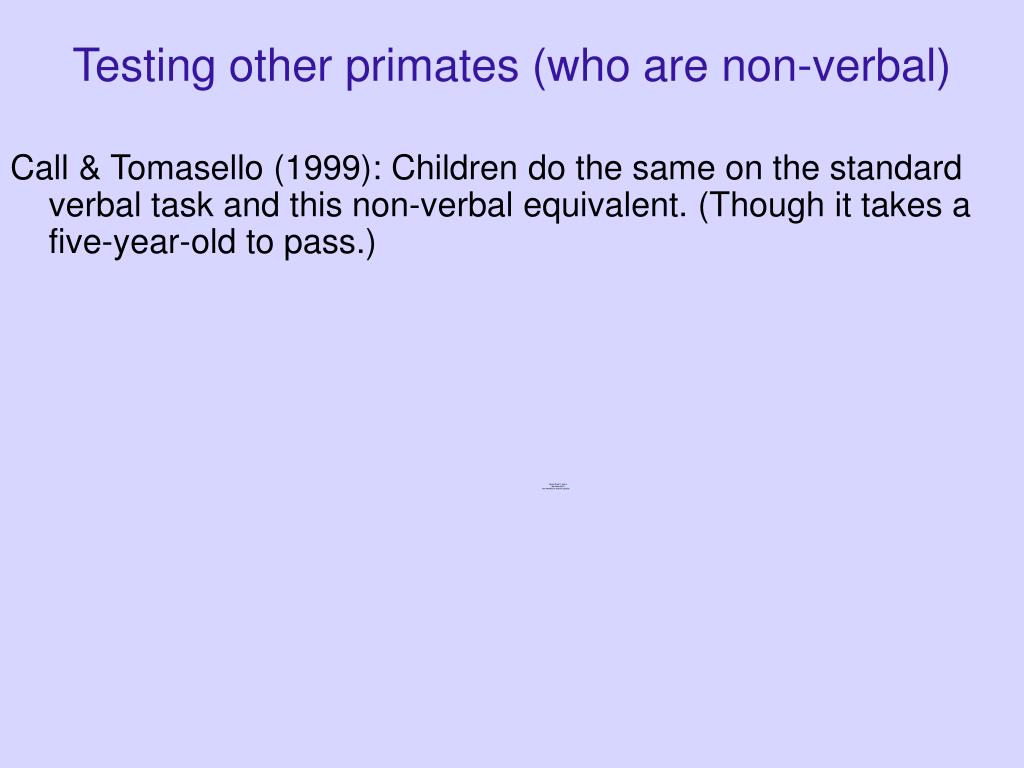Select 'verbal task' at start of second line

131,205
